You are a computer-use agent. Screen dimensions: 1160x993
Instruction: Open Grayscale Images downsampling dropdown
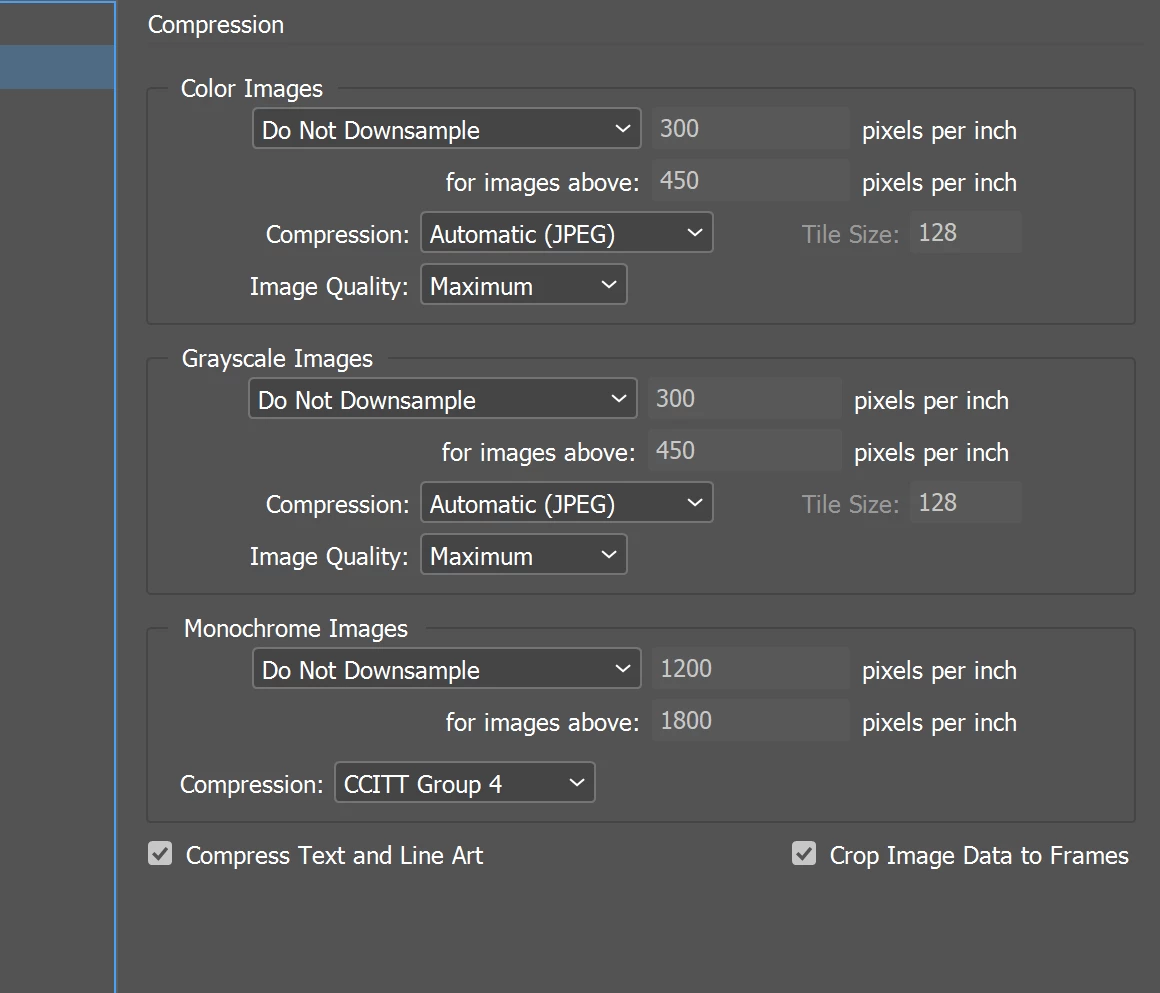point(442,400)
